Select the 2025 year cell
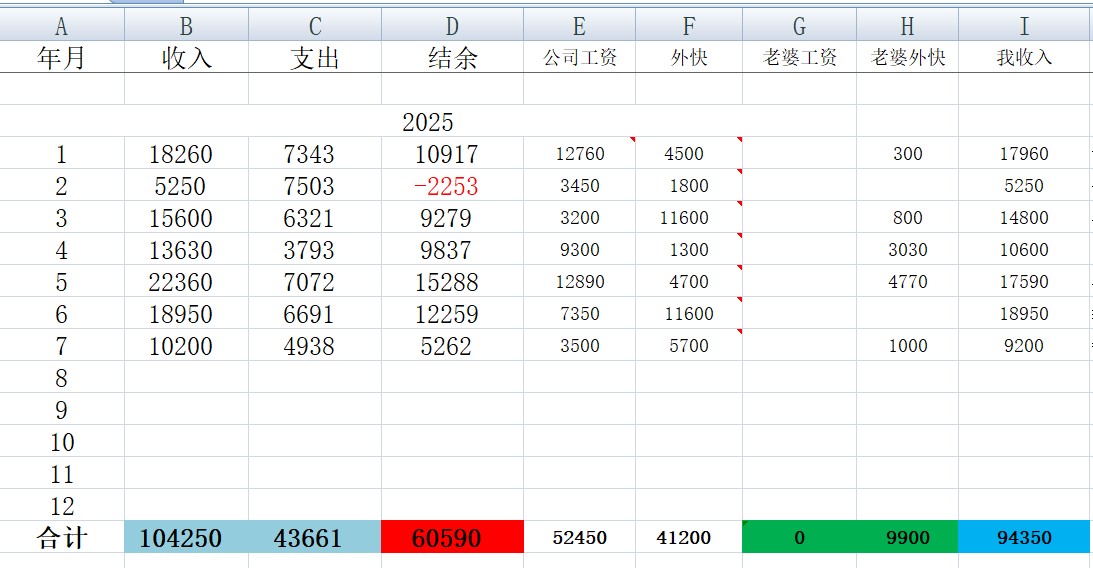This screenshot has height=568, width=1093. pyautogui.click(x=427, y=121)
